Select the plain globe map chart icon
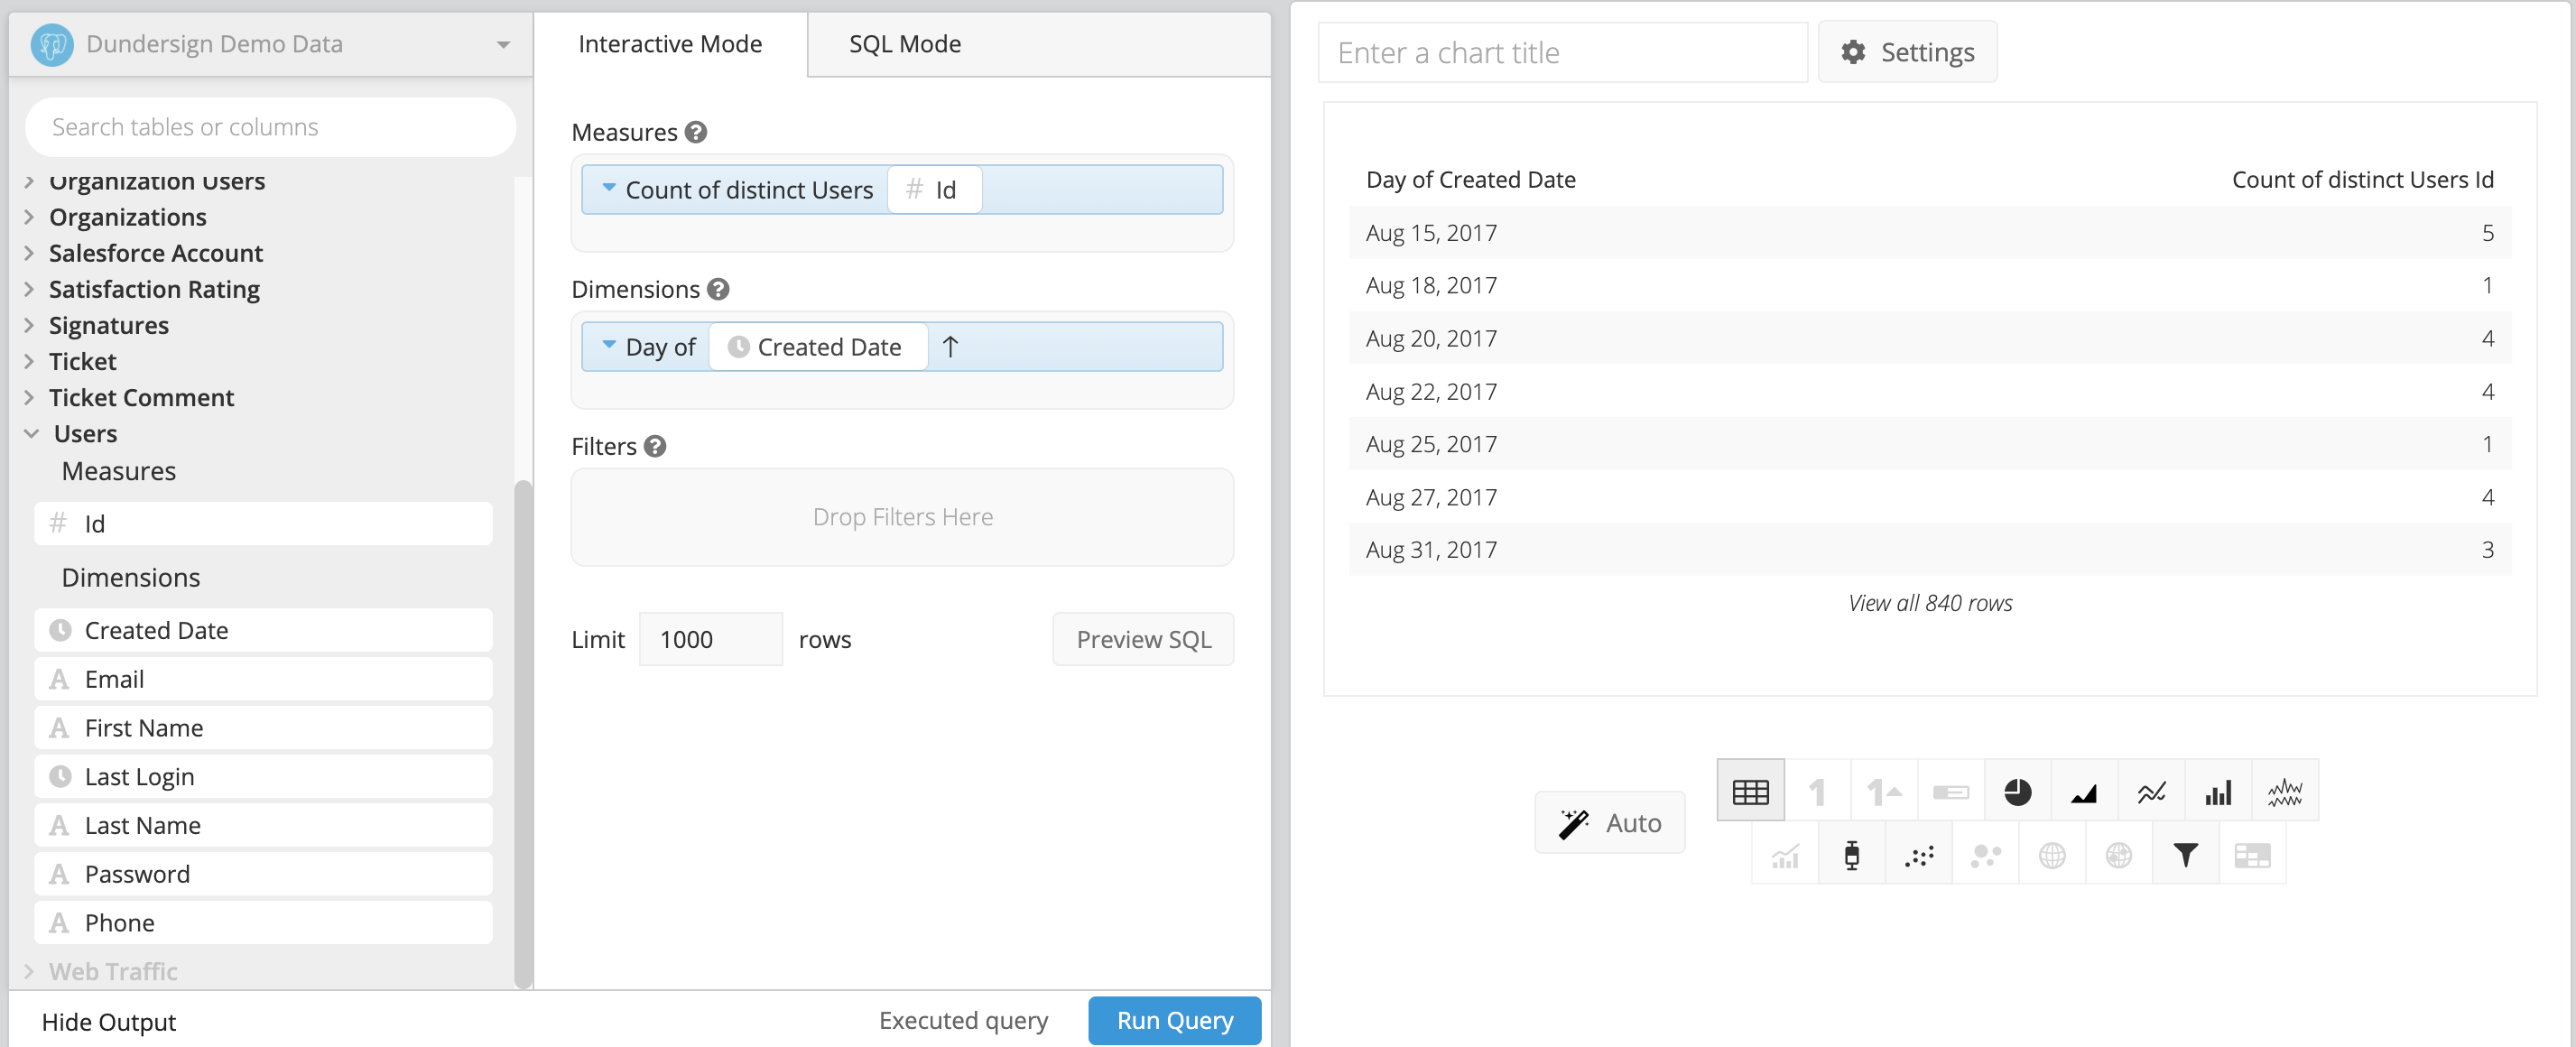Image resolution: width=2576 pixels, height=1047 pixels. click(2052, 855)
